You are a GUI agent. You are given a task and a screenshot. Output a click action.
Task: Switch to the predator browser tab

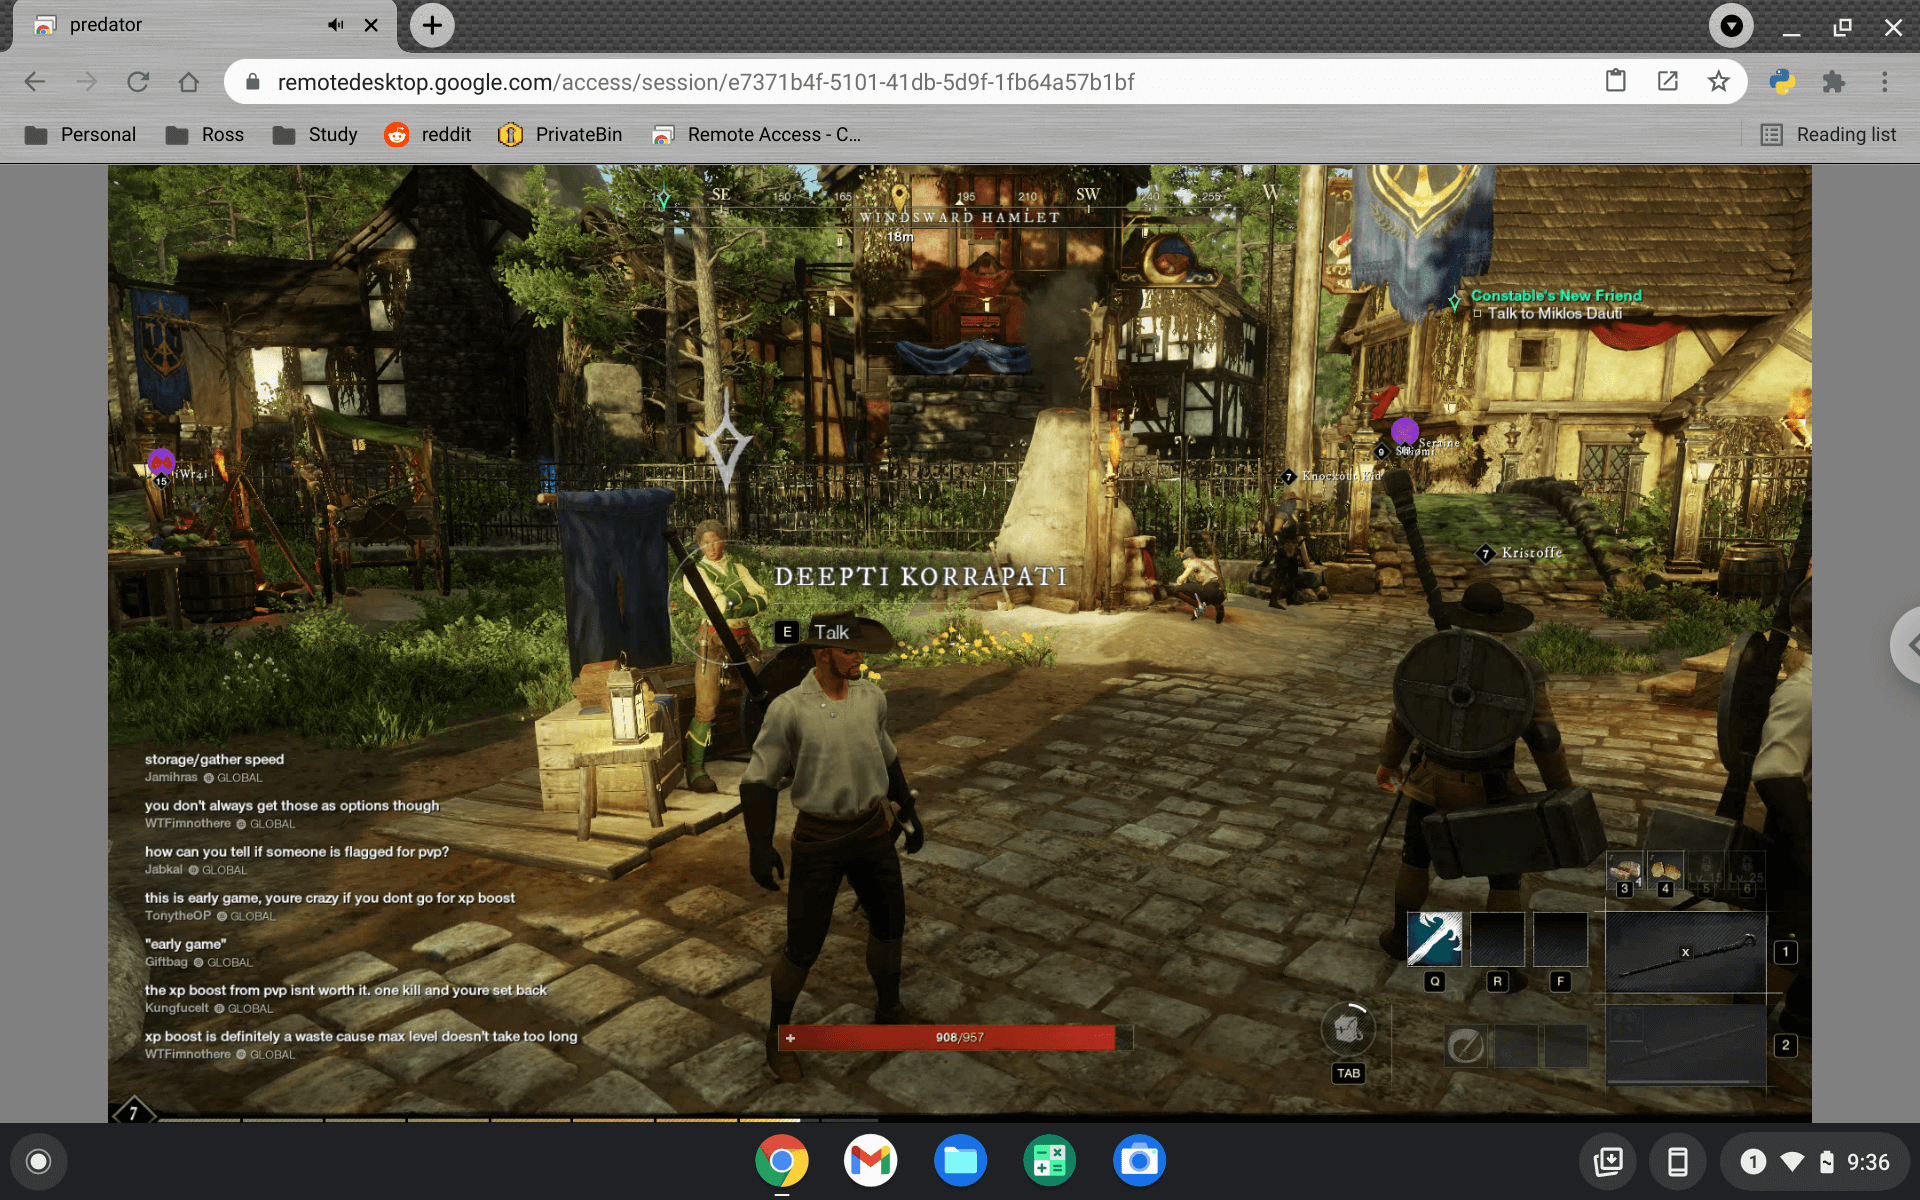[150, 25]
